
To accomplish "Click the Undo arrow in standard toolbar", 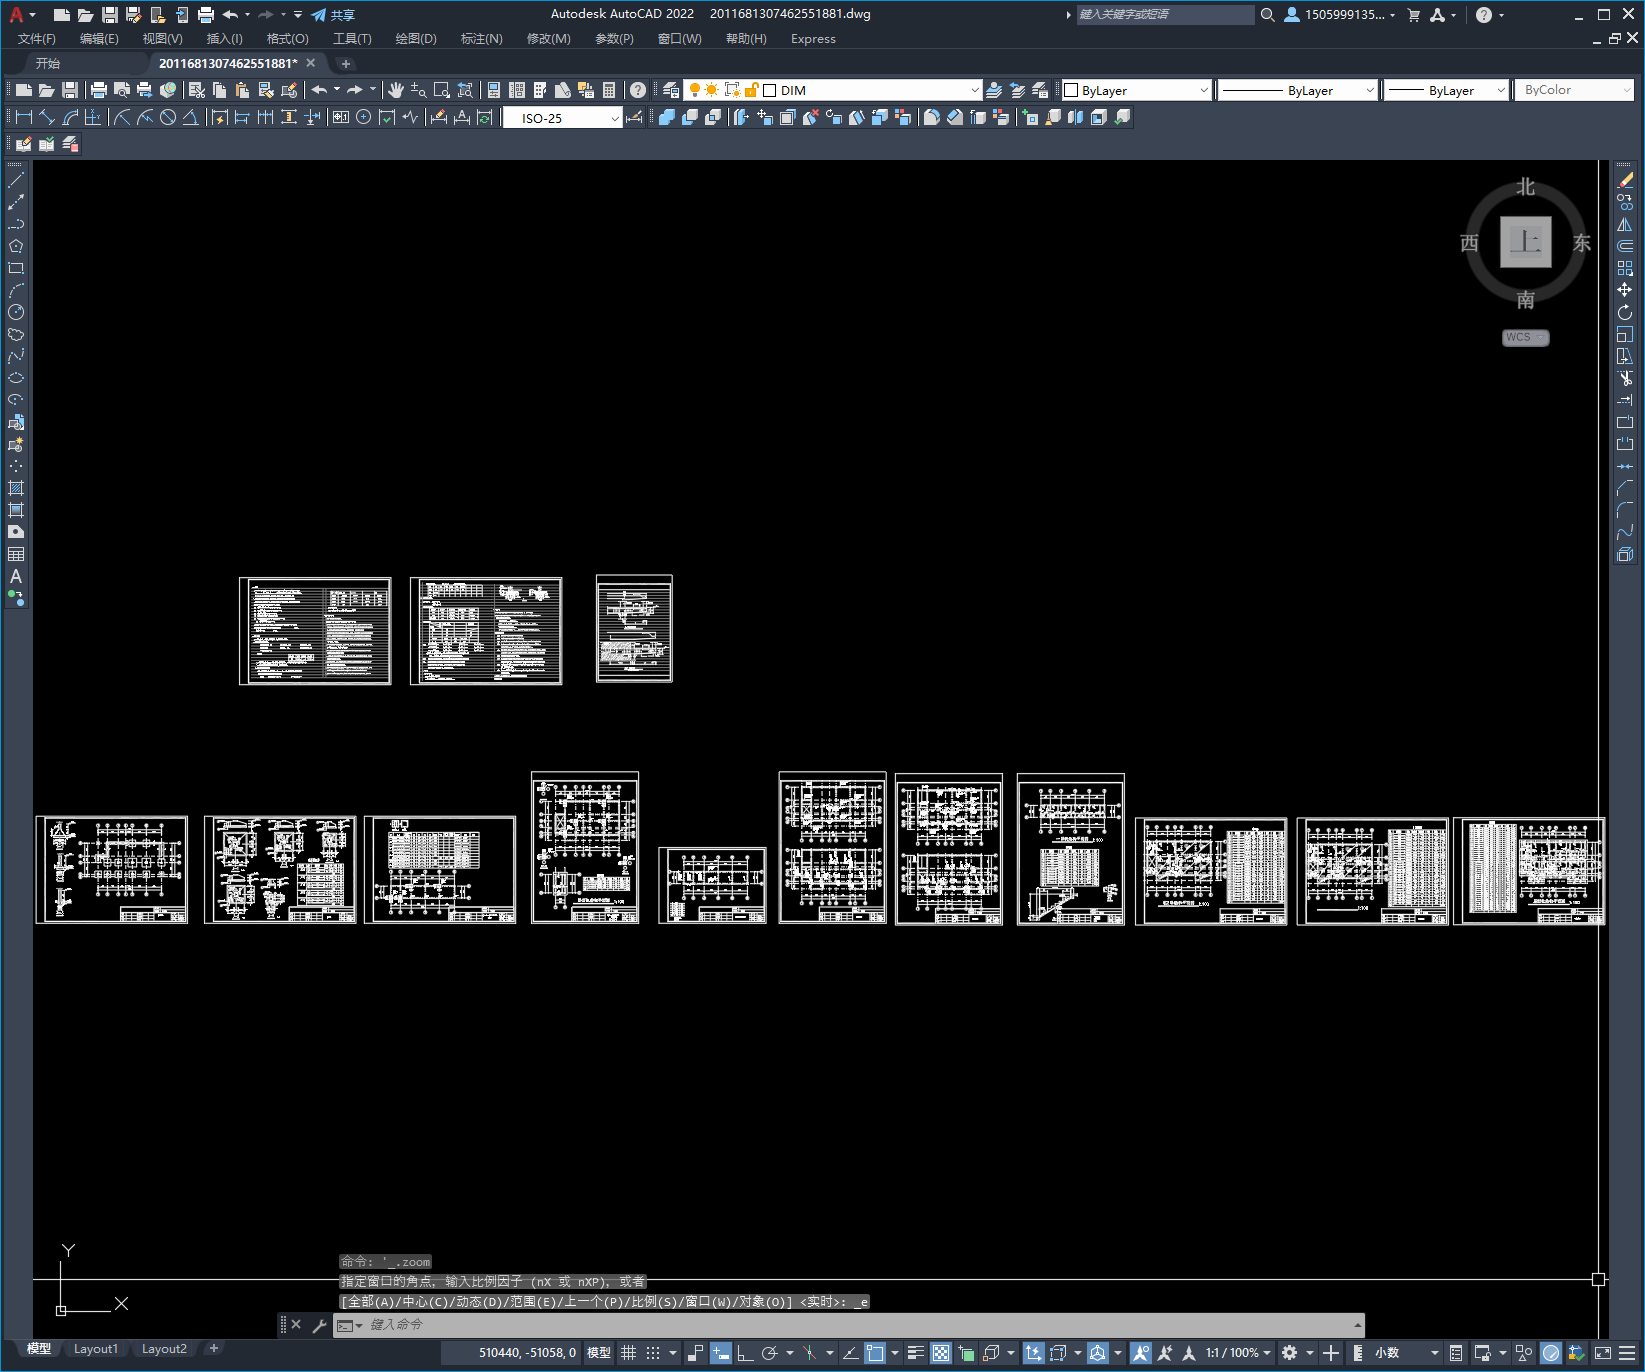I will point(319,90).
